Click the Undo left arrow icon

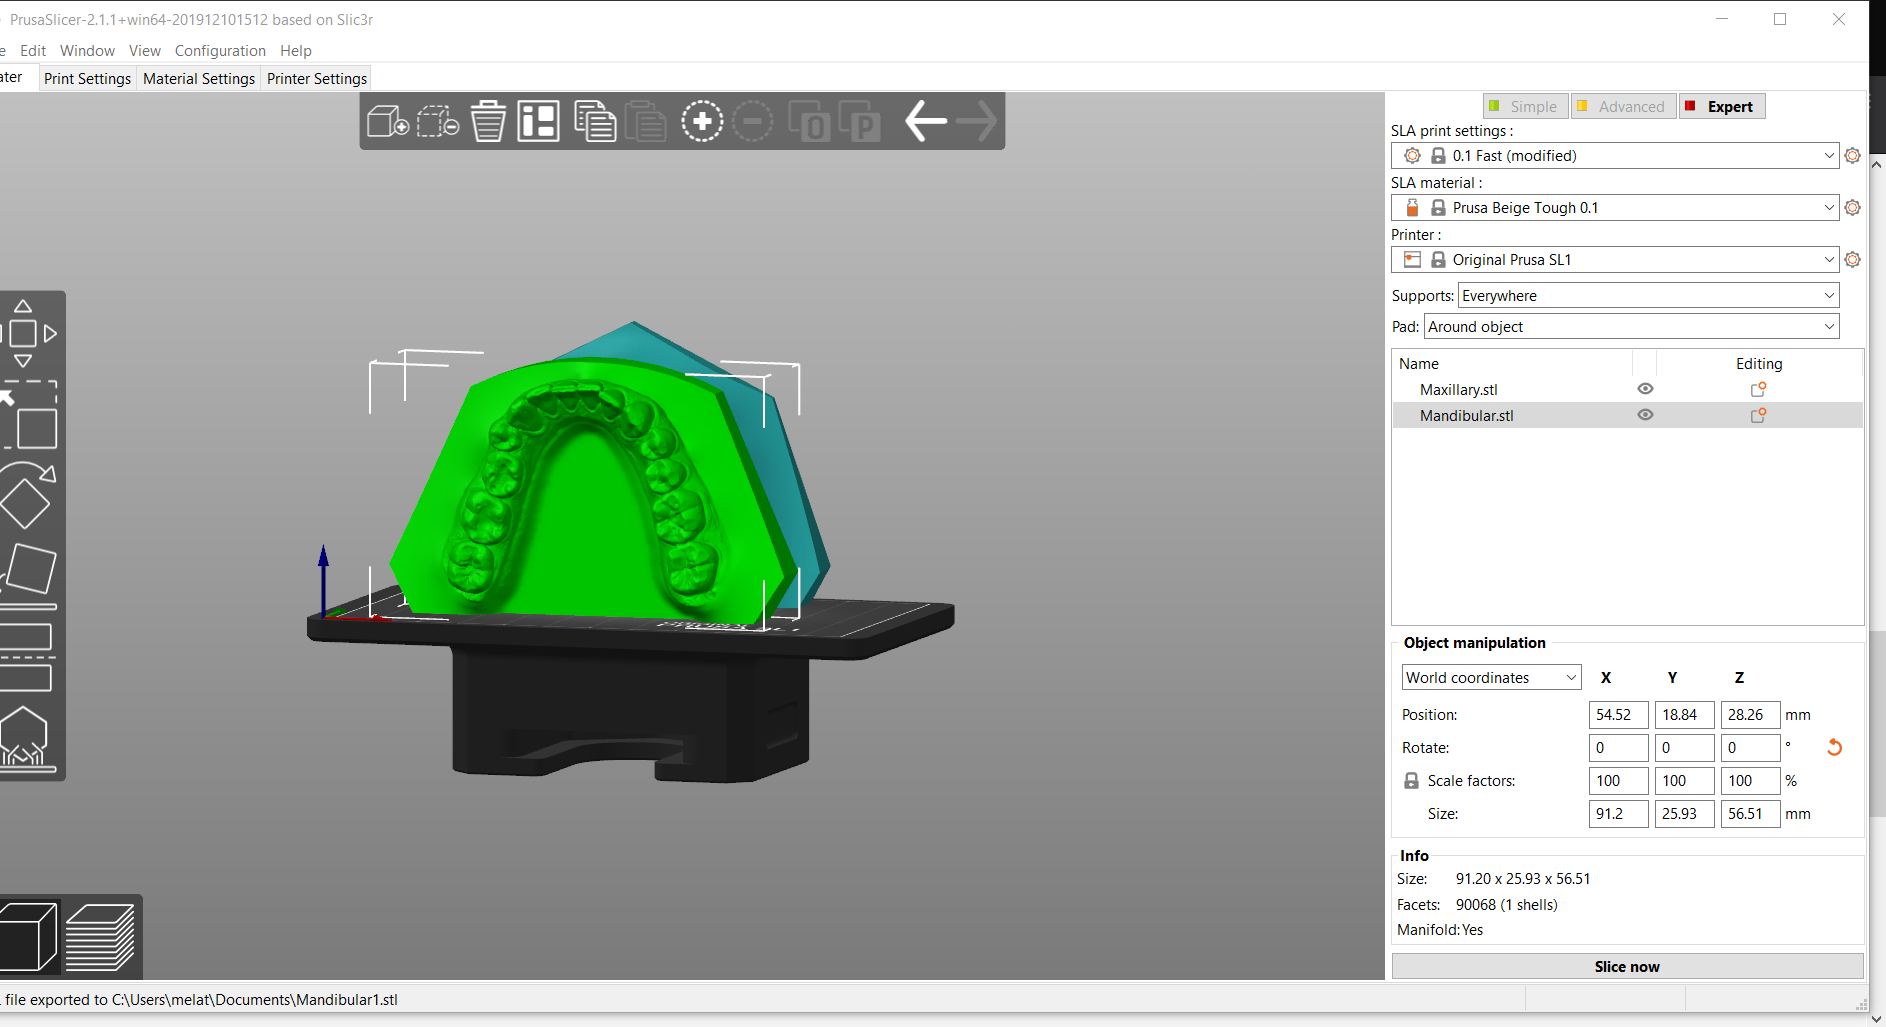(925, 122)
